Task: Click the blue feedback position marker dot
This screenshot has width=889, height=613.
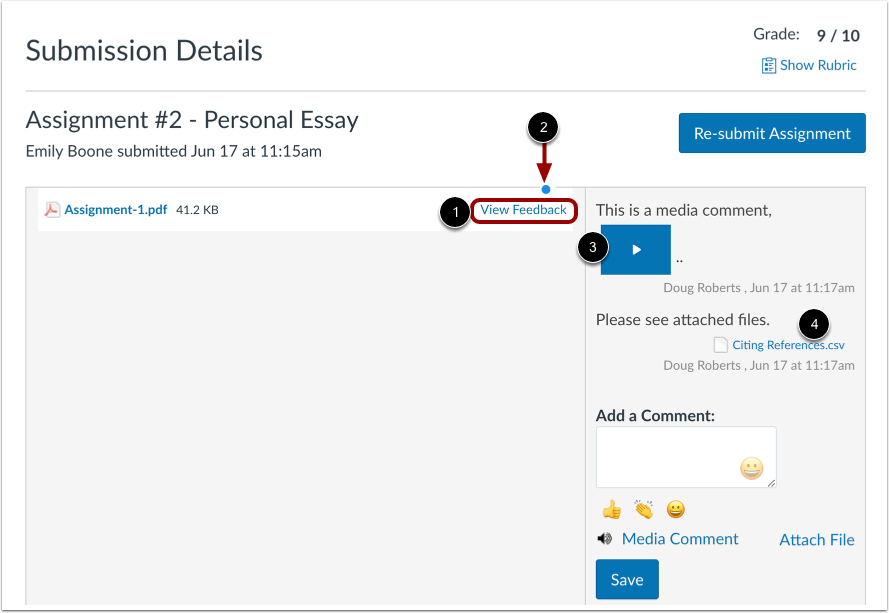Action: click(545, 188)
